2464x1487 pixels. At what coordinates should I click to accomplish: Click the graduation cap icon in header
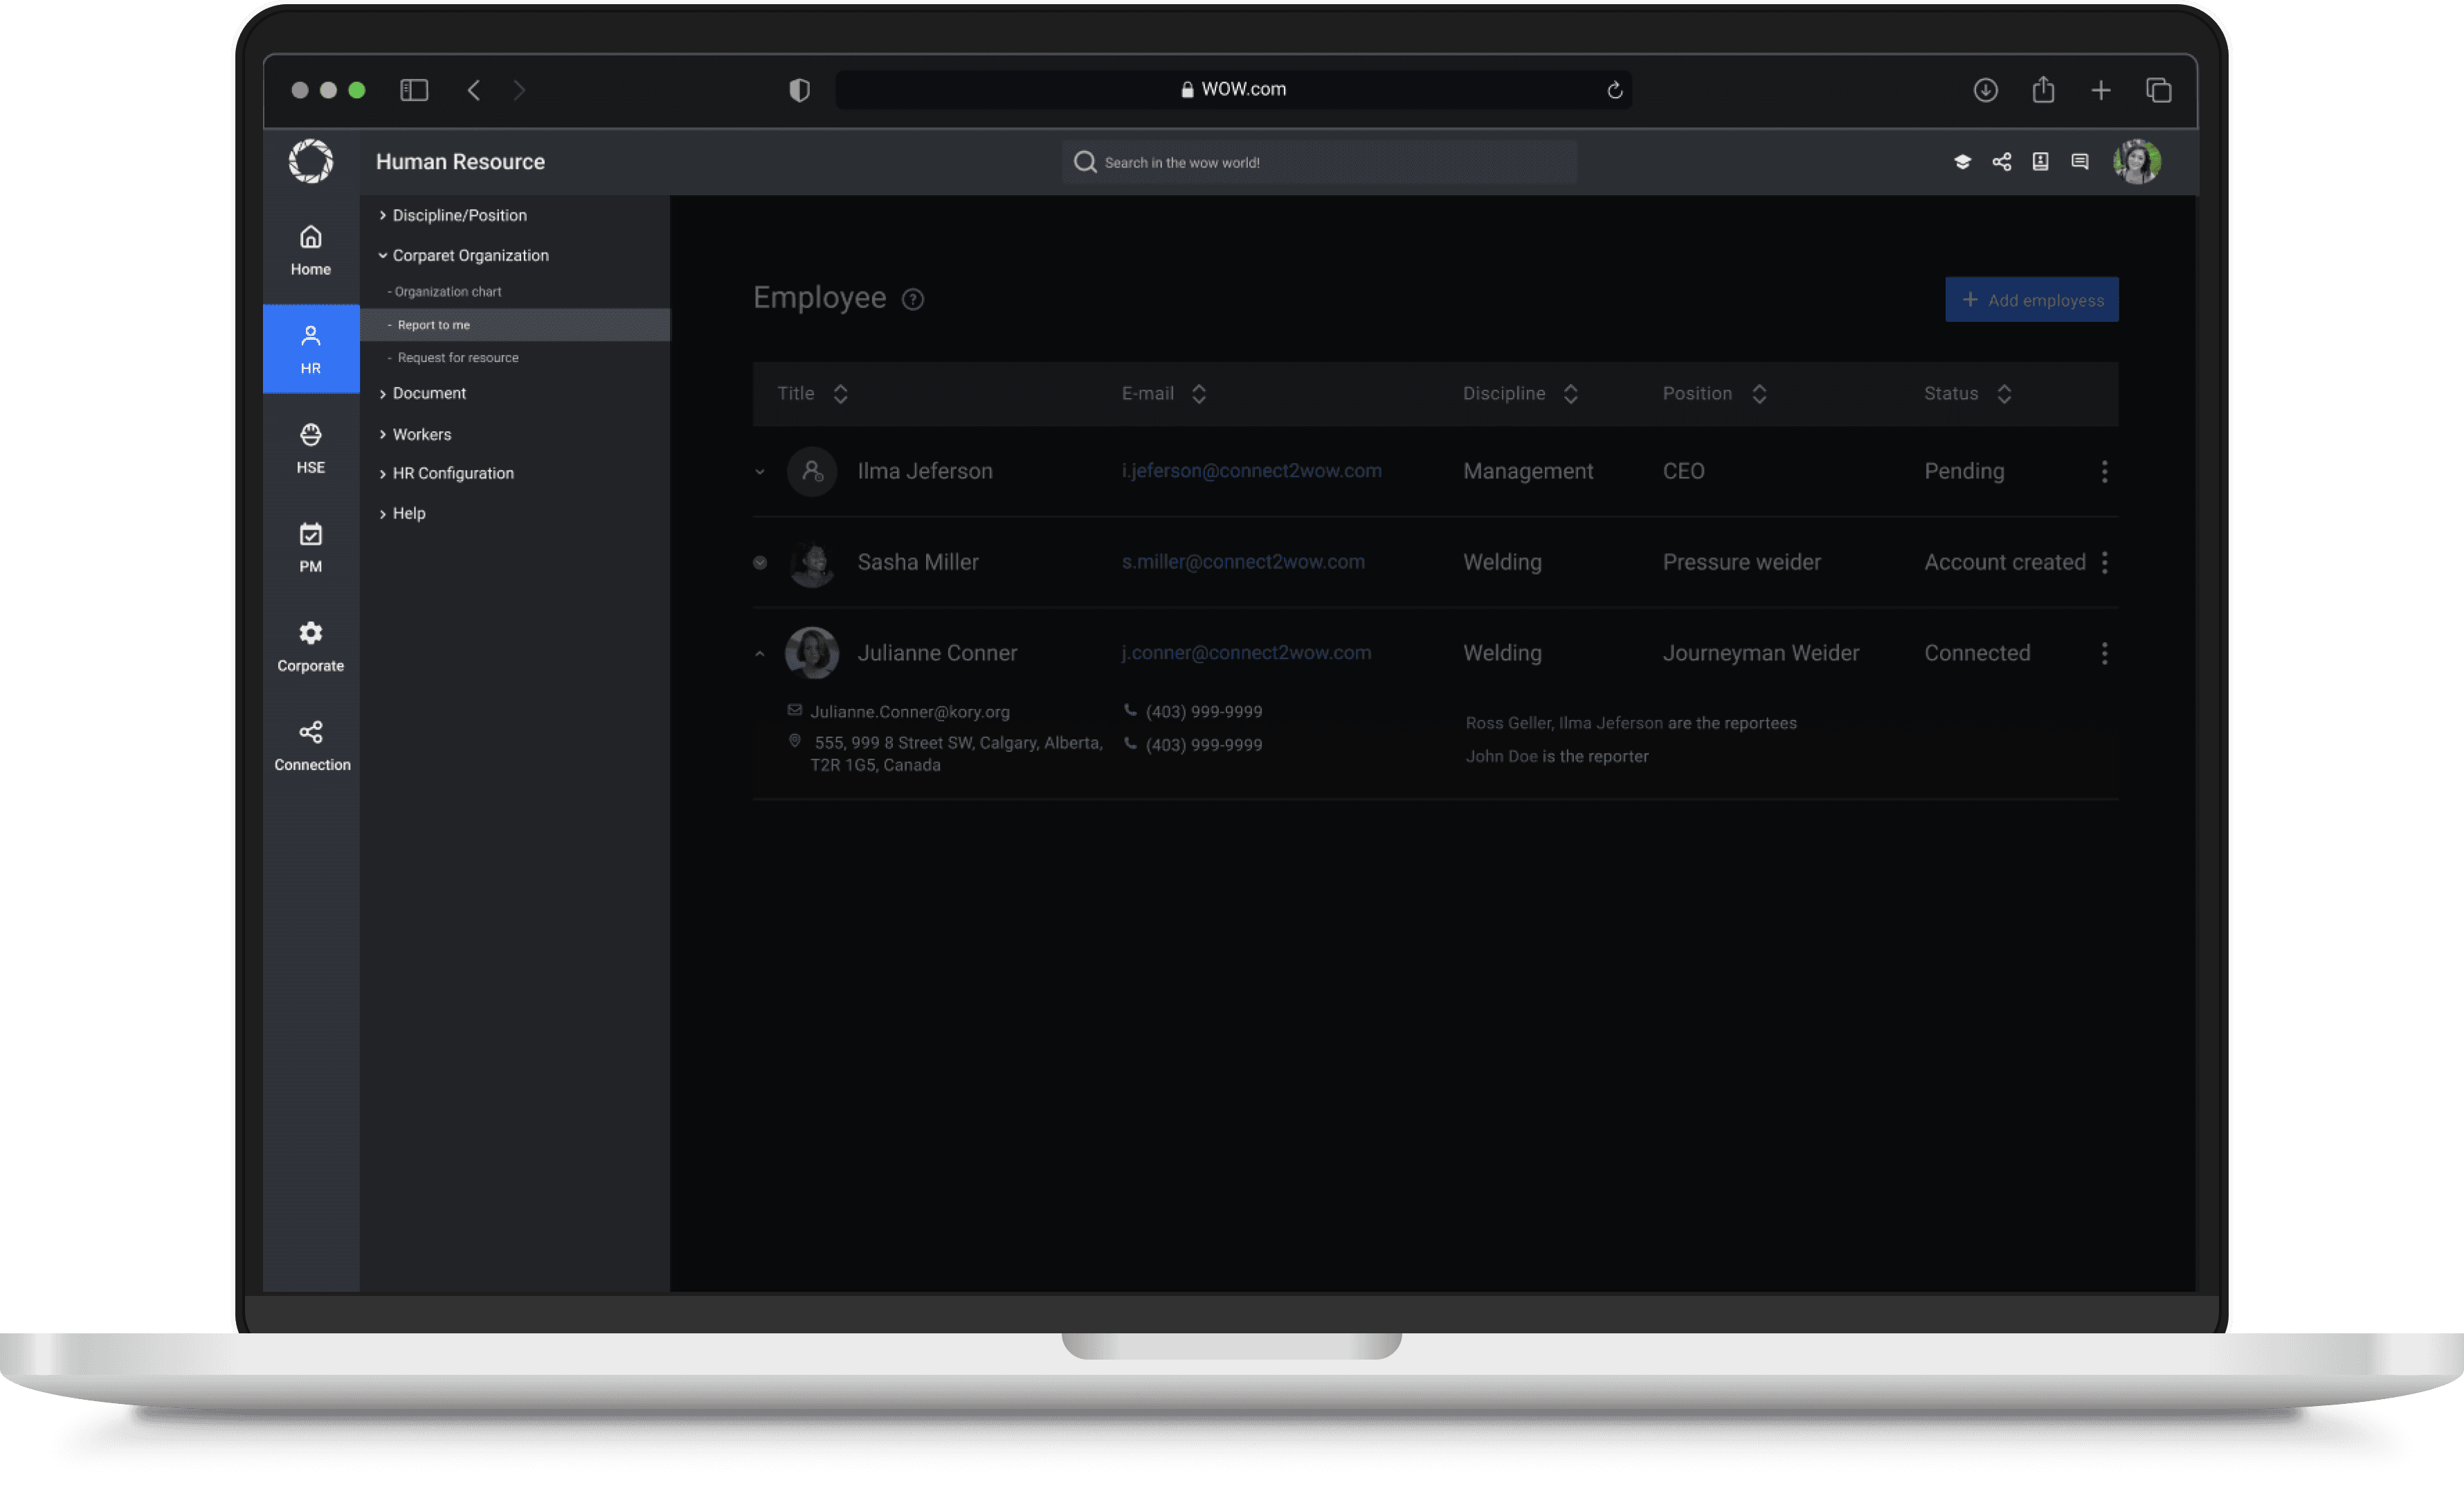coord(1962,162)
